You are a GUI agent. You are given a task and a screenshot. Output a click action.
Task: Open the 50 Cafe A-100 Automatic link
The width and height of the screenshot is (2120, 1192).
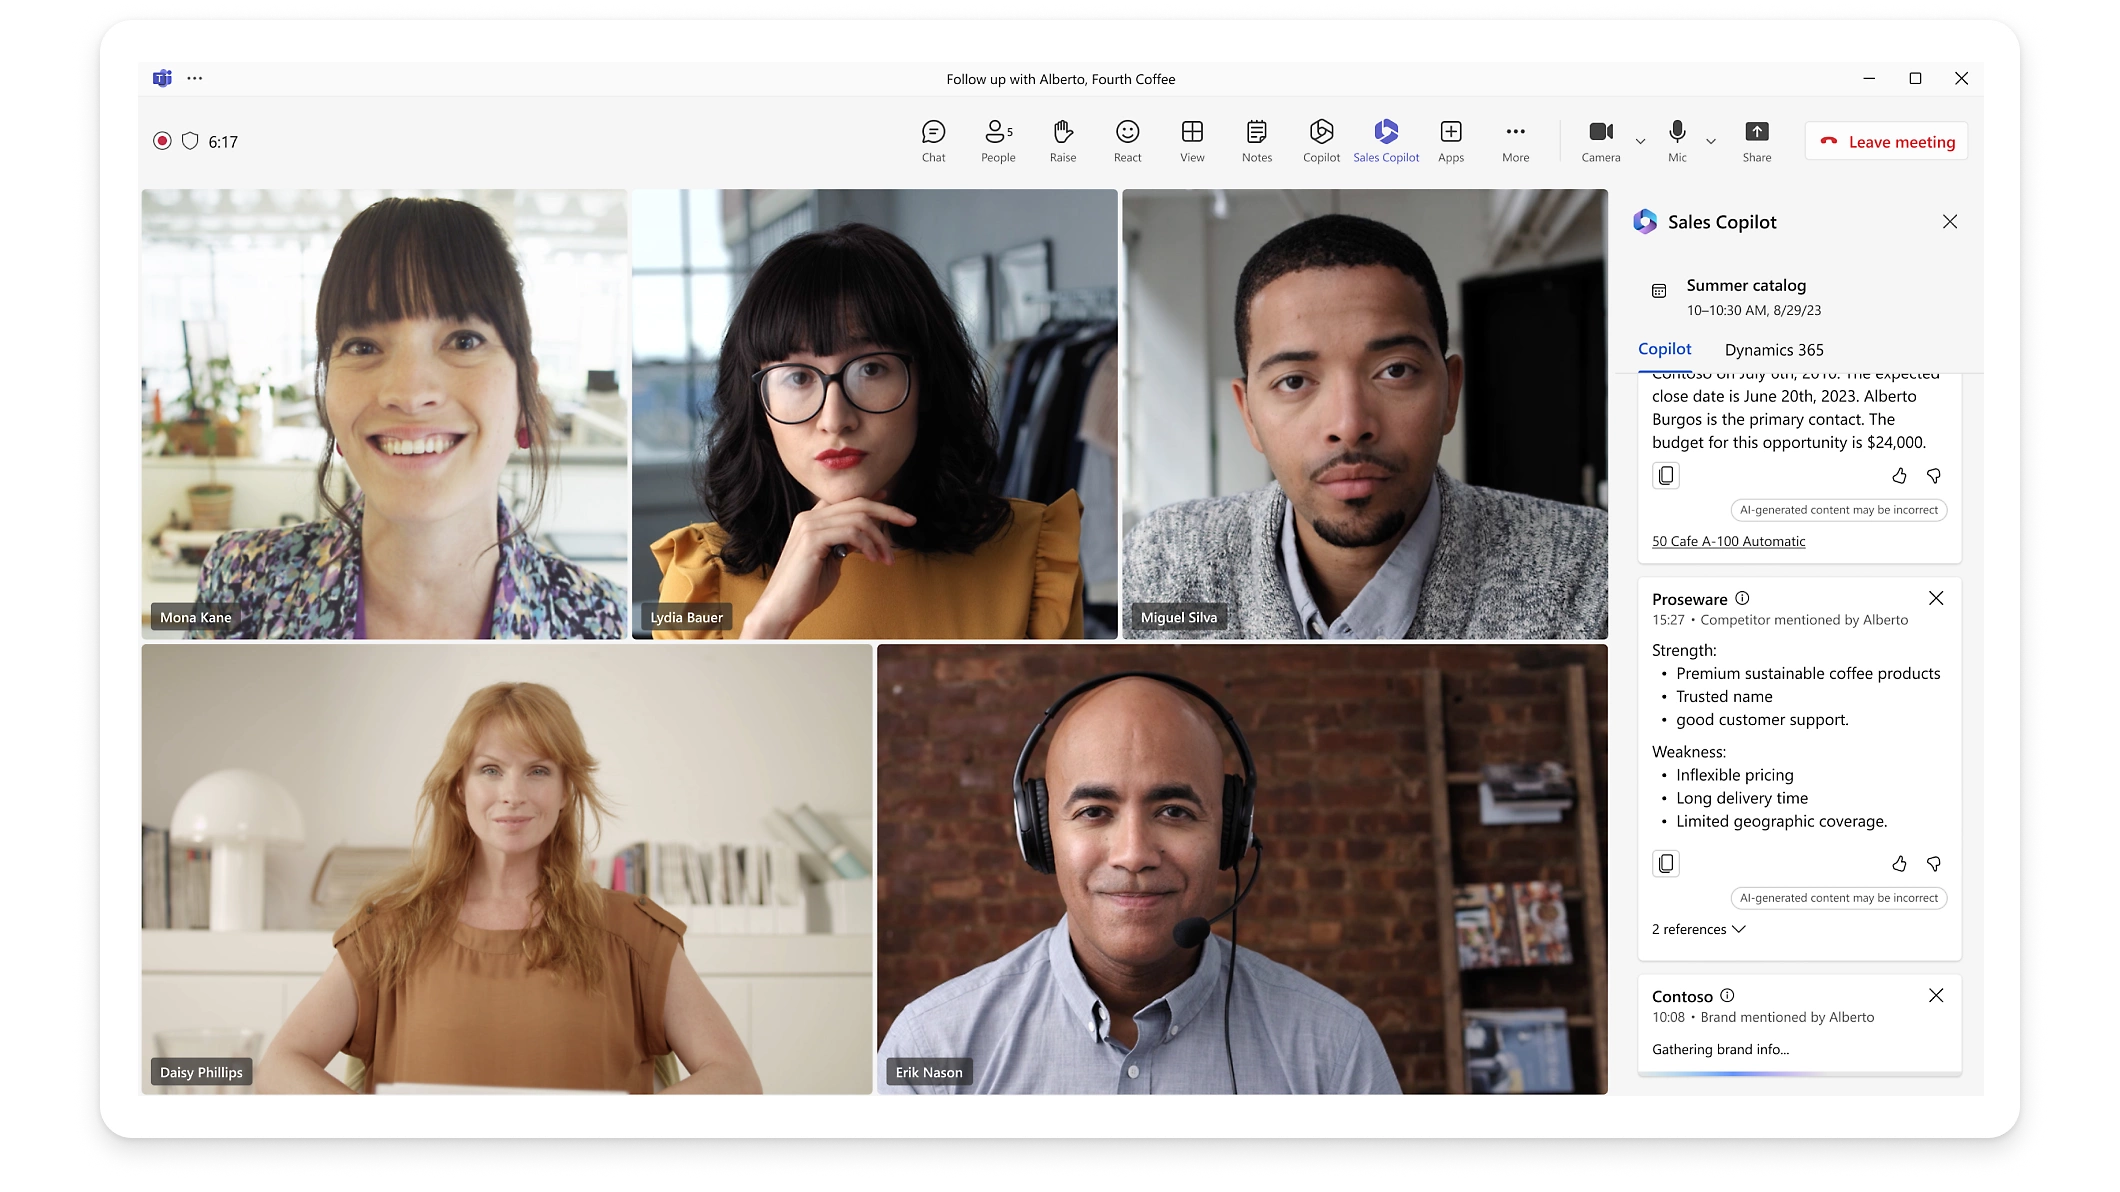click(x=1728, y=541)
